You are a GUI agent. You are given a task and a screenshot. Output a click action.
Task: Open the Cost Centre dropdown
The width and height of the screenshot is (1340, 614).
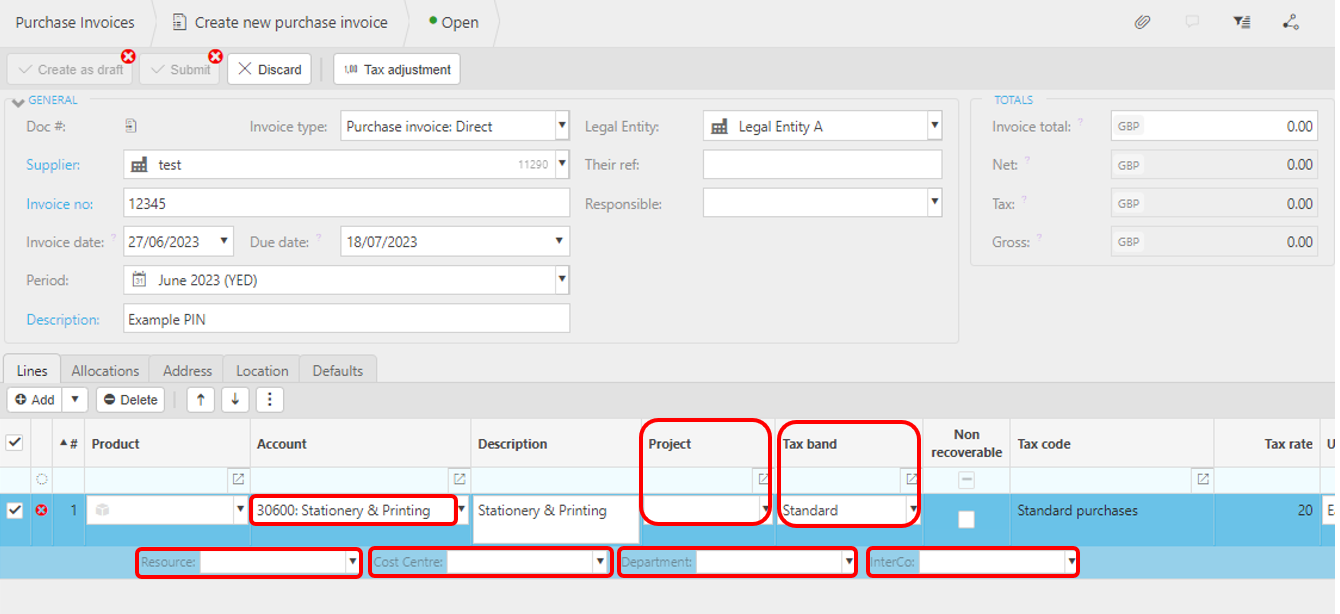point(601,563)
